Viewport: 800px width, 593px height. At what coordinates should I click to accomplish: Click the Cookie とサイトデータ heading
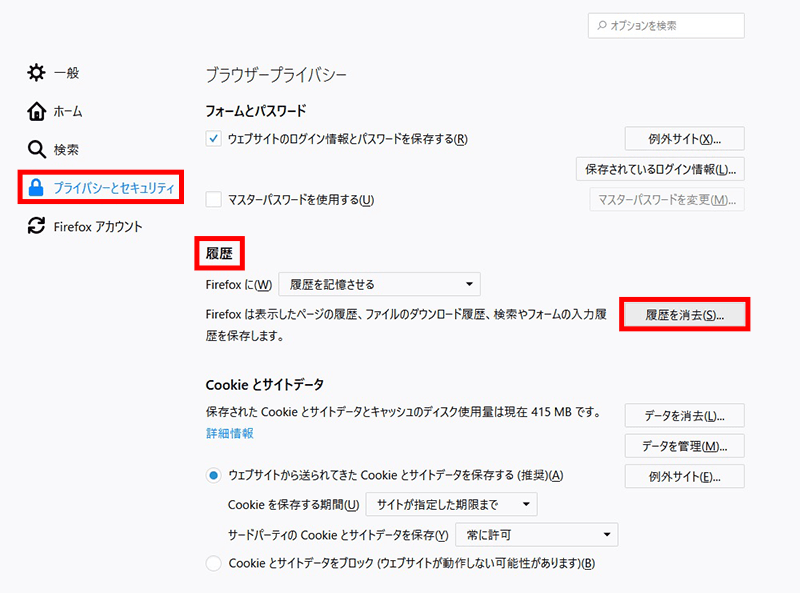tap(264, 384)
